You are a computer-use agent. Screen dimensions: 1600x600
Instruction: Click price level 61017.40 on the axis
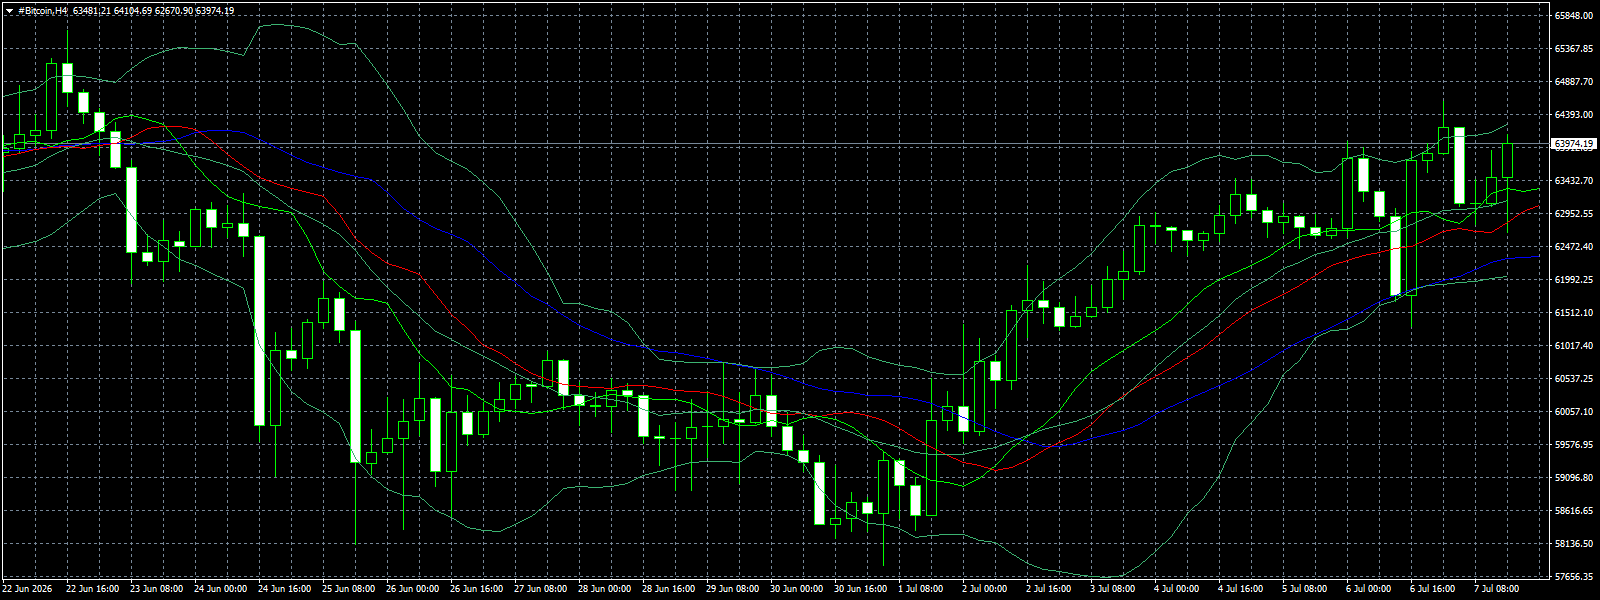1574,346
